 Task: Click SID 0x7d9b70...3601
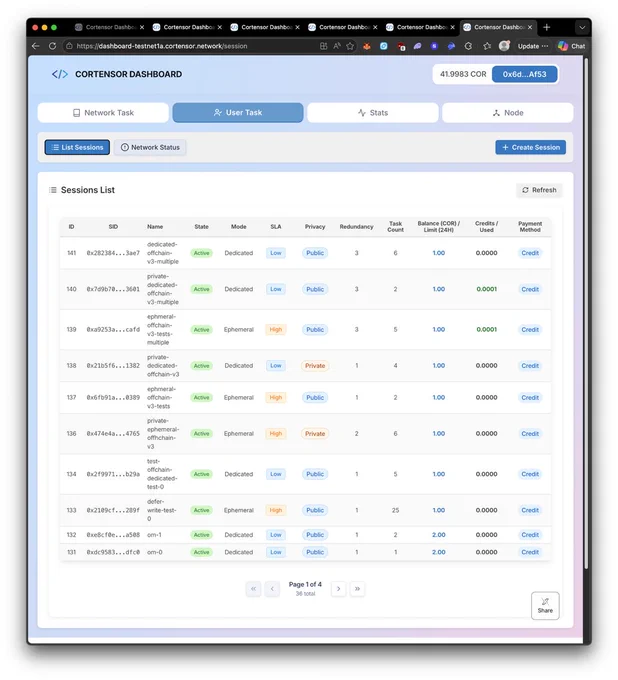coord(113,289)
